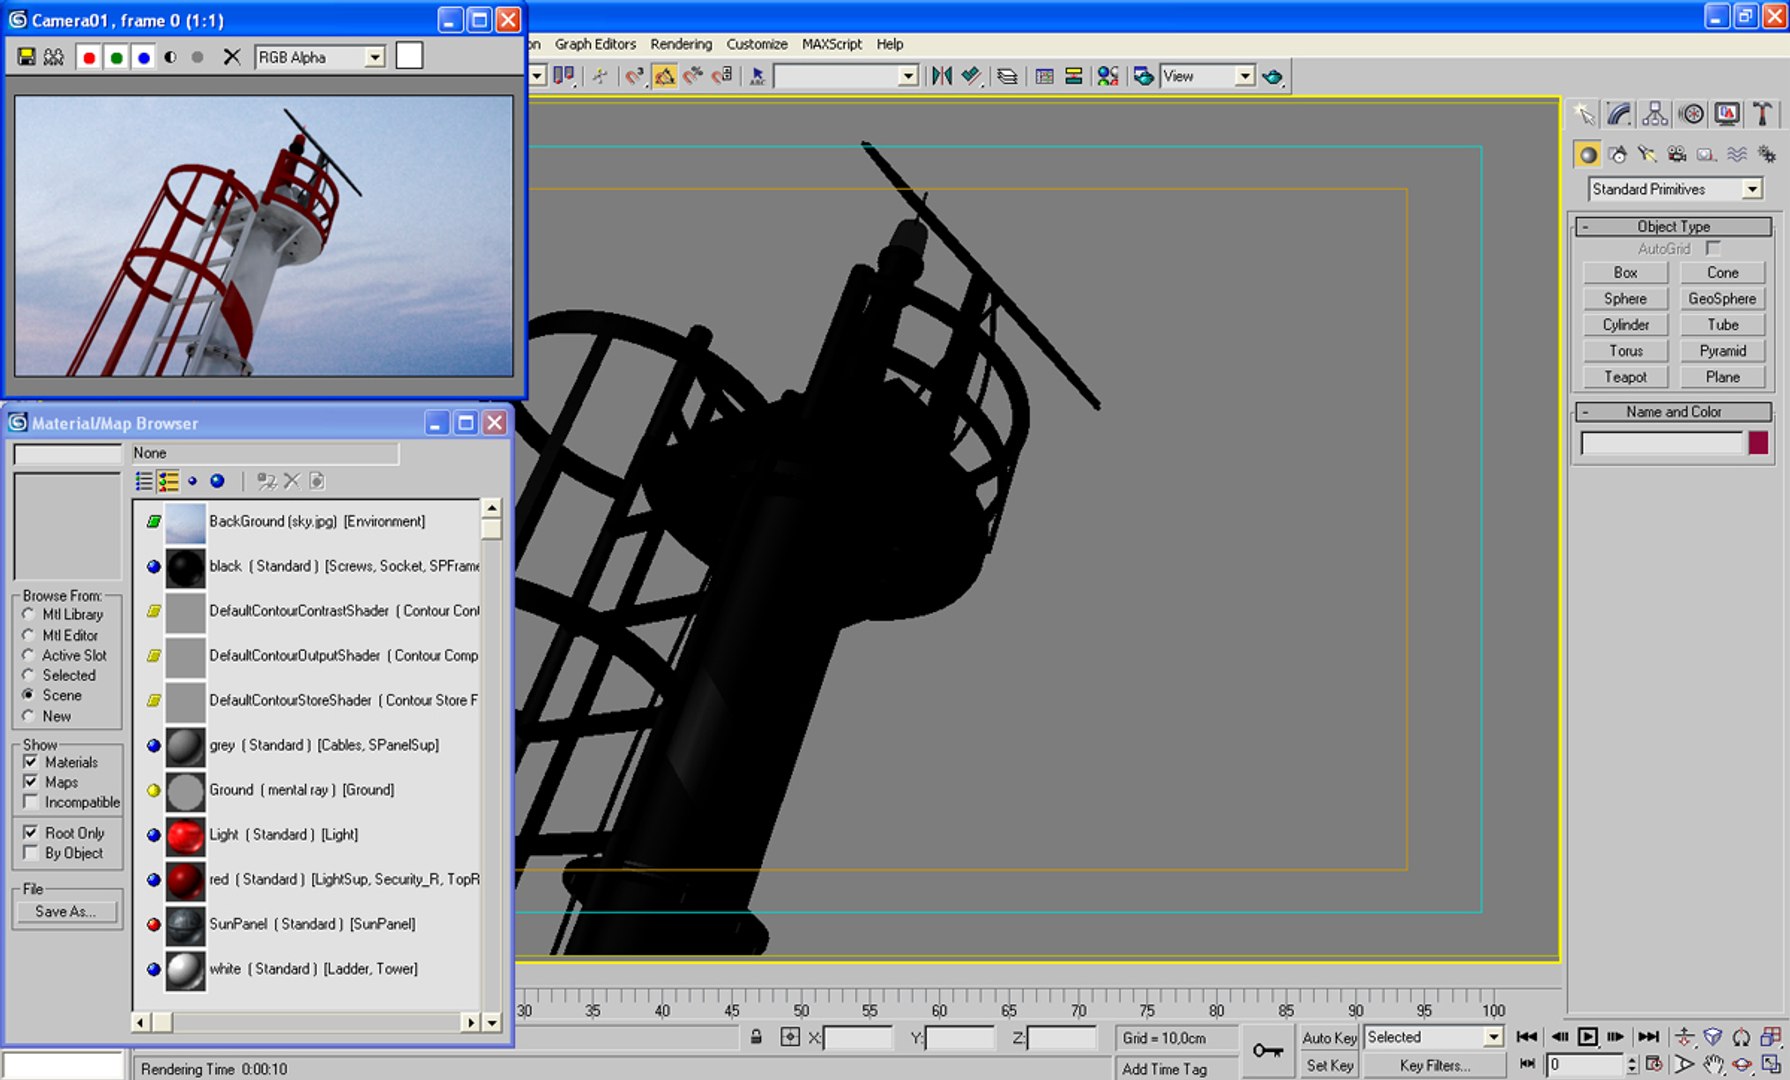Open the Utilities hammer panel tab
The height and width of the screenshot is (1080, 1790).
pos(1762,115)
